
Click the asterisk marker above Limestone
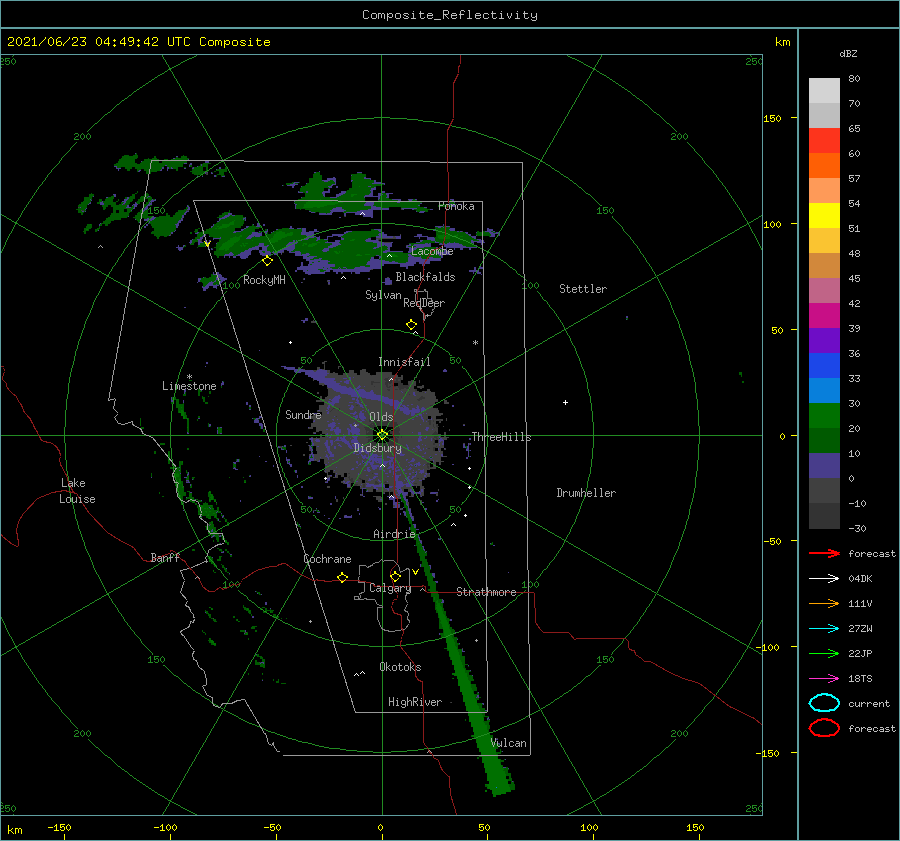click(x=189, y=377)
